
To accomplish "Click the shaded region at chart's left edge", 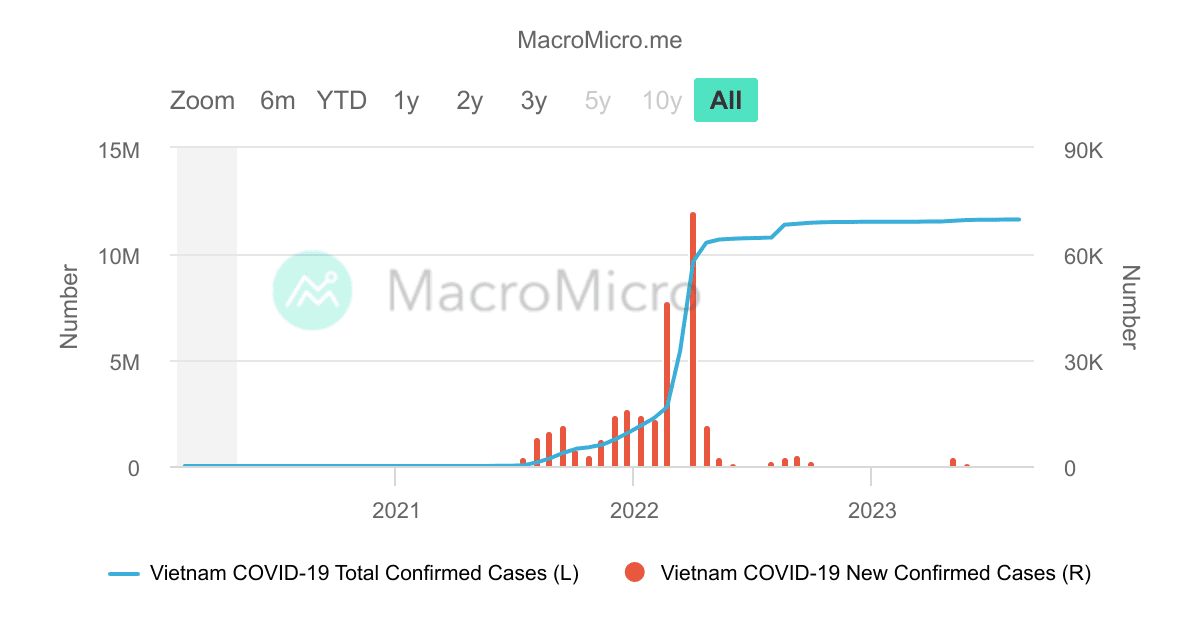I will point(205,300).
